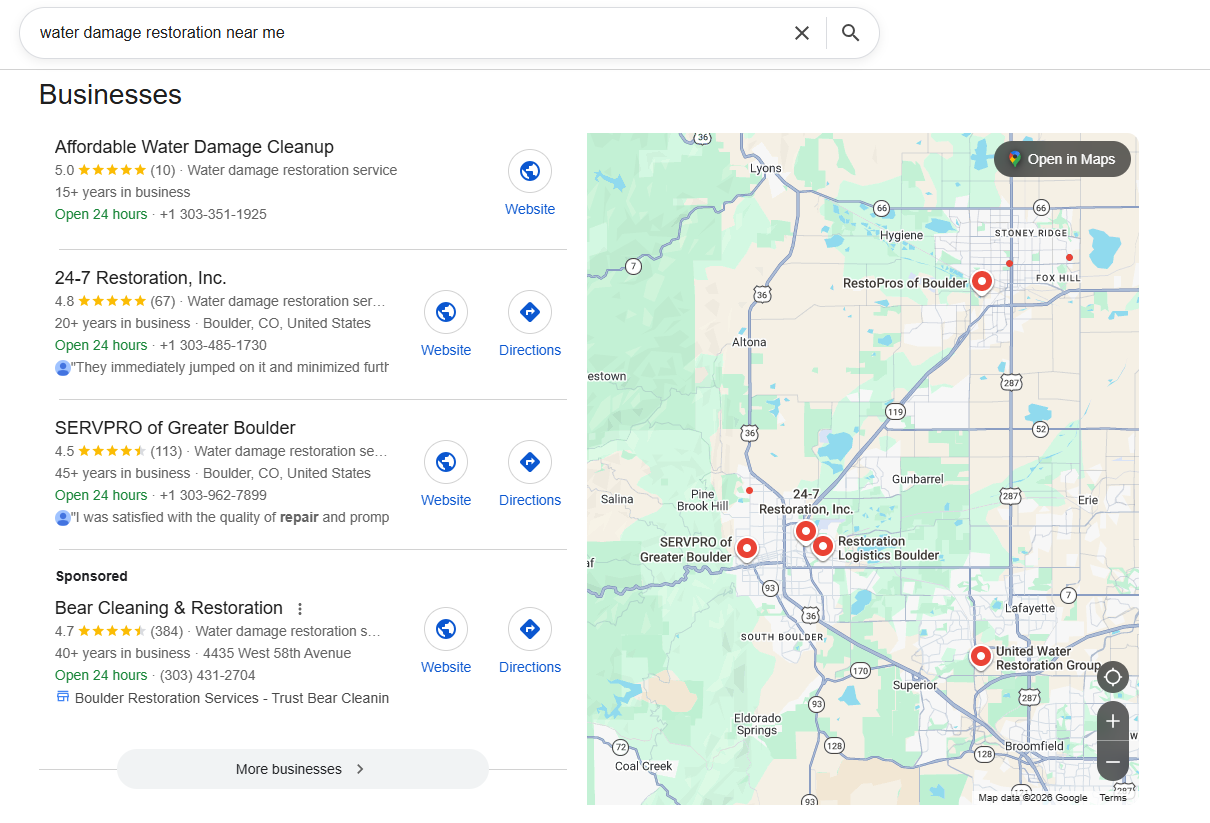Clear the search box with the X icon
This screenshot has width=1210, height=823.
801,33
